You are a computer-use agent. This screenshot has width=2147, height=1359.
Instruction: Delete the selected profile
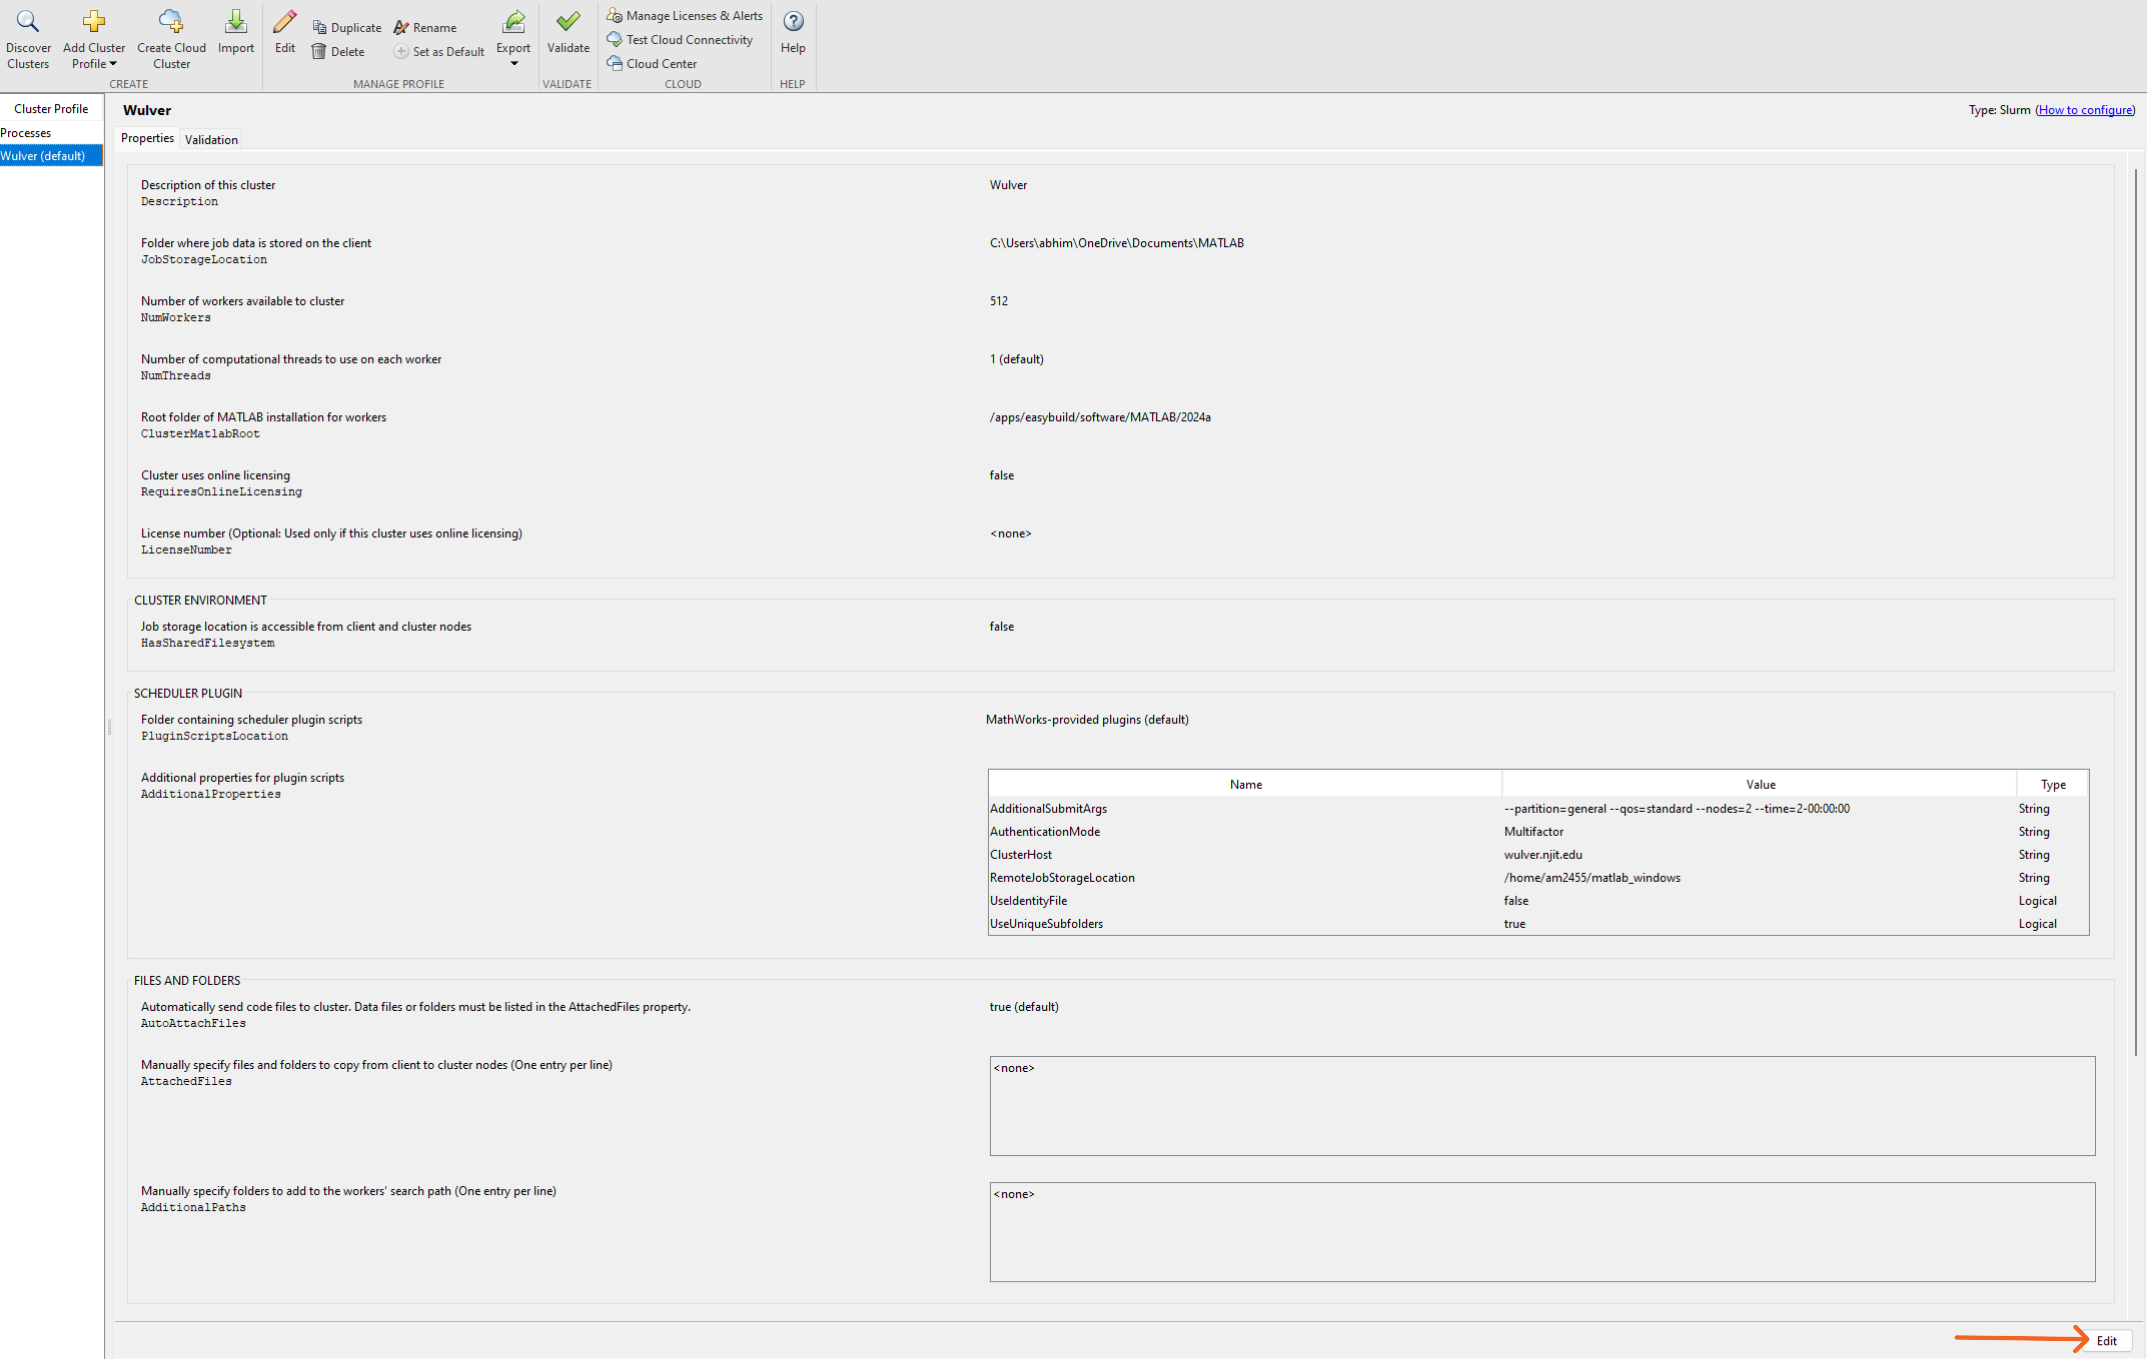[338, 51]
